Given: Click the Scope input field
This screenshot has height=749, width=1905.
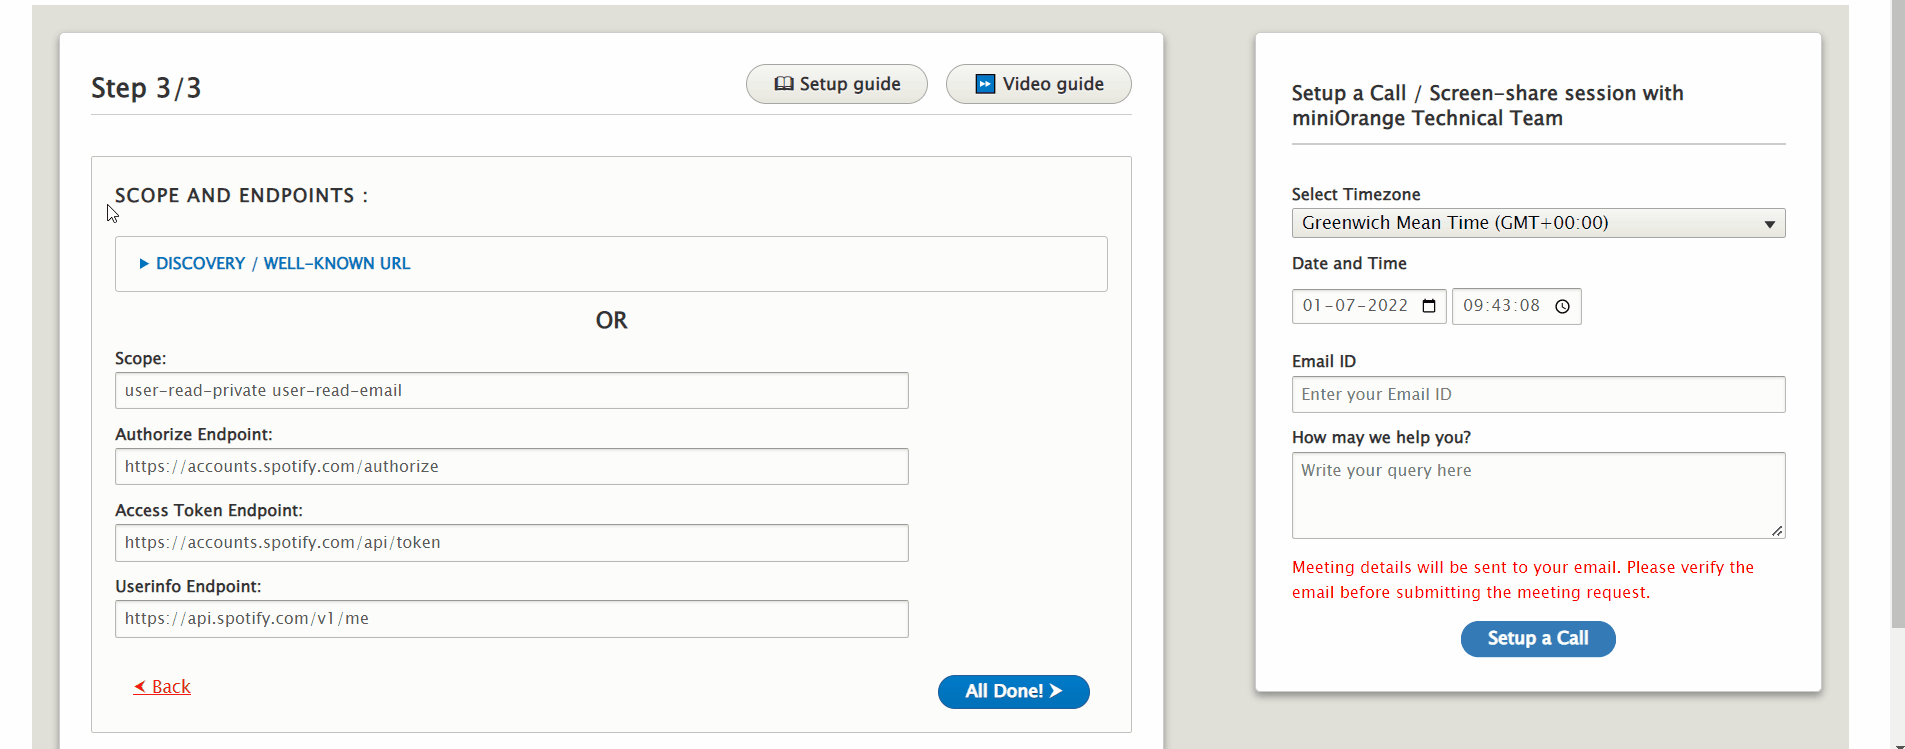Looking at the screenshot, I should coord(511,391).
